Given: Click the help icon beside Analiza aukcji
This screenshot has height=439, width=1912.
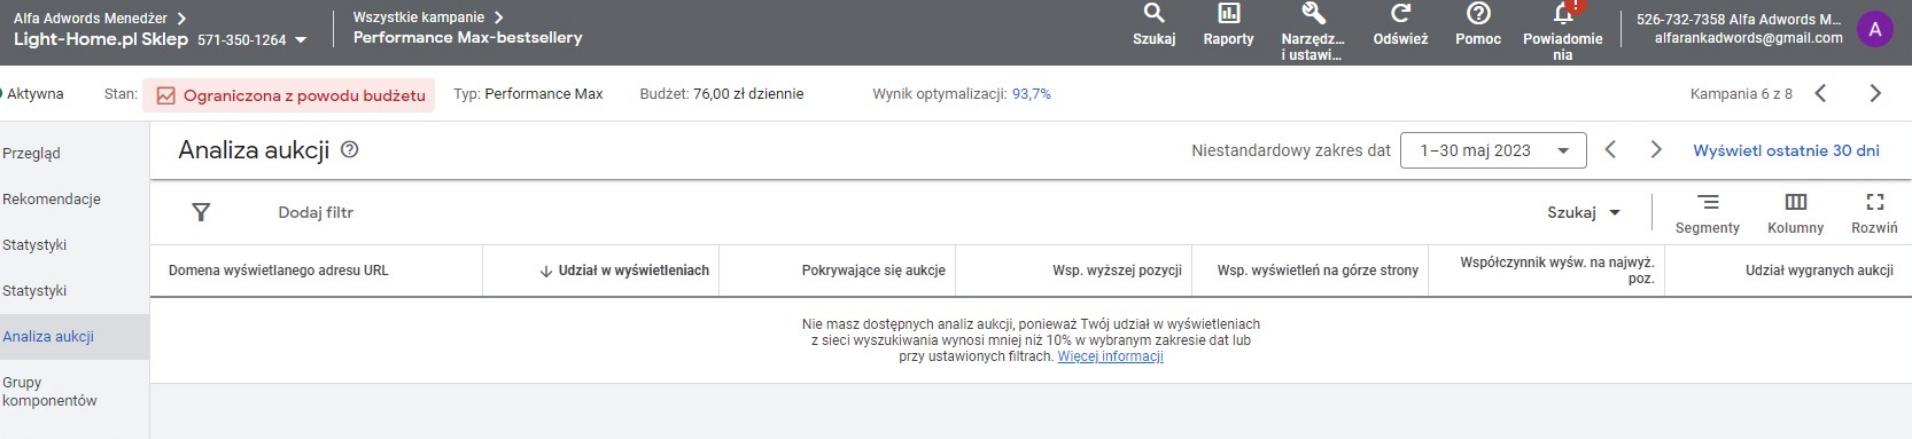Looking at the screenshot, I should click(x=349, y=150).
